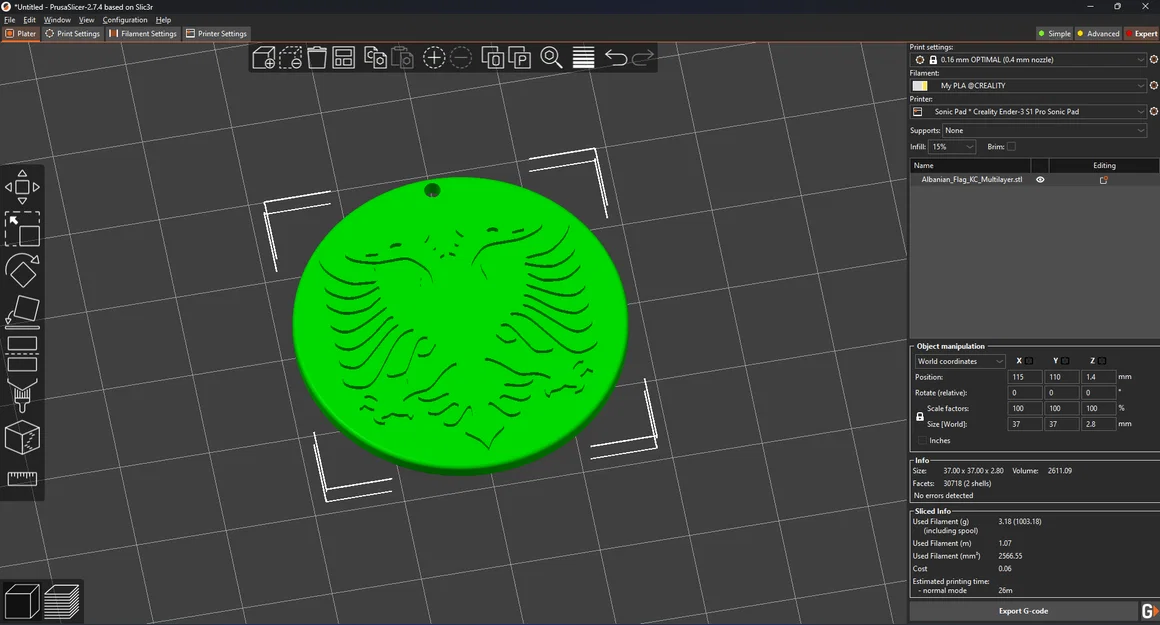Select the Place on face tool
This screenshot has height=625, width=1160.
click(x=22, y=311)
